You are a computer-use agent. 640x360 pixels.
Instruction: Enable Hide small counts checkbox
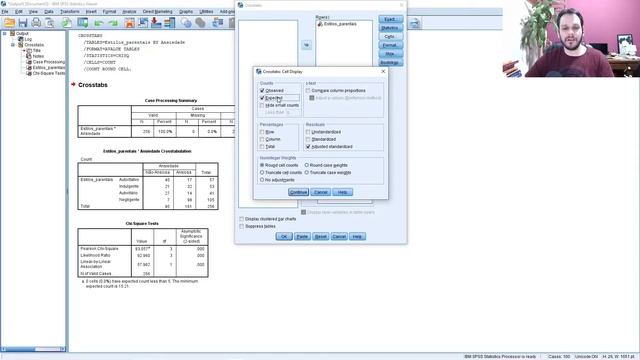tap(262, 105)
